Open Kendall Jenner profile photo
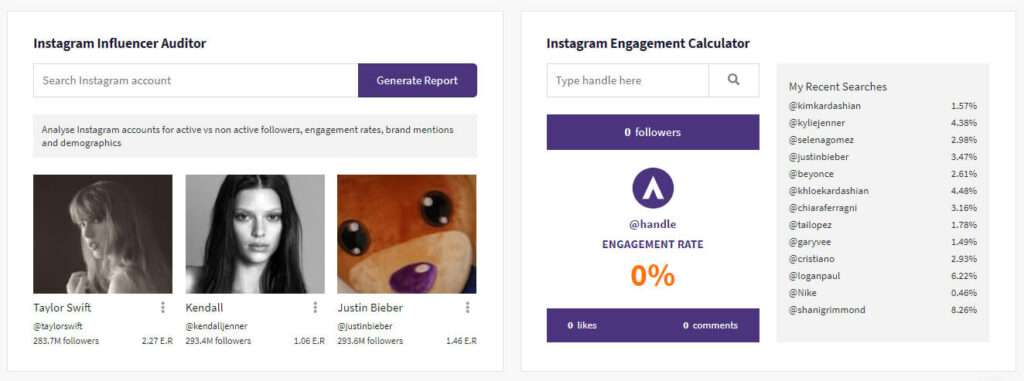This screenshot has height=381, width=1024. pyautogui.click(x=255, y=234)
